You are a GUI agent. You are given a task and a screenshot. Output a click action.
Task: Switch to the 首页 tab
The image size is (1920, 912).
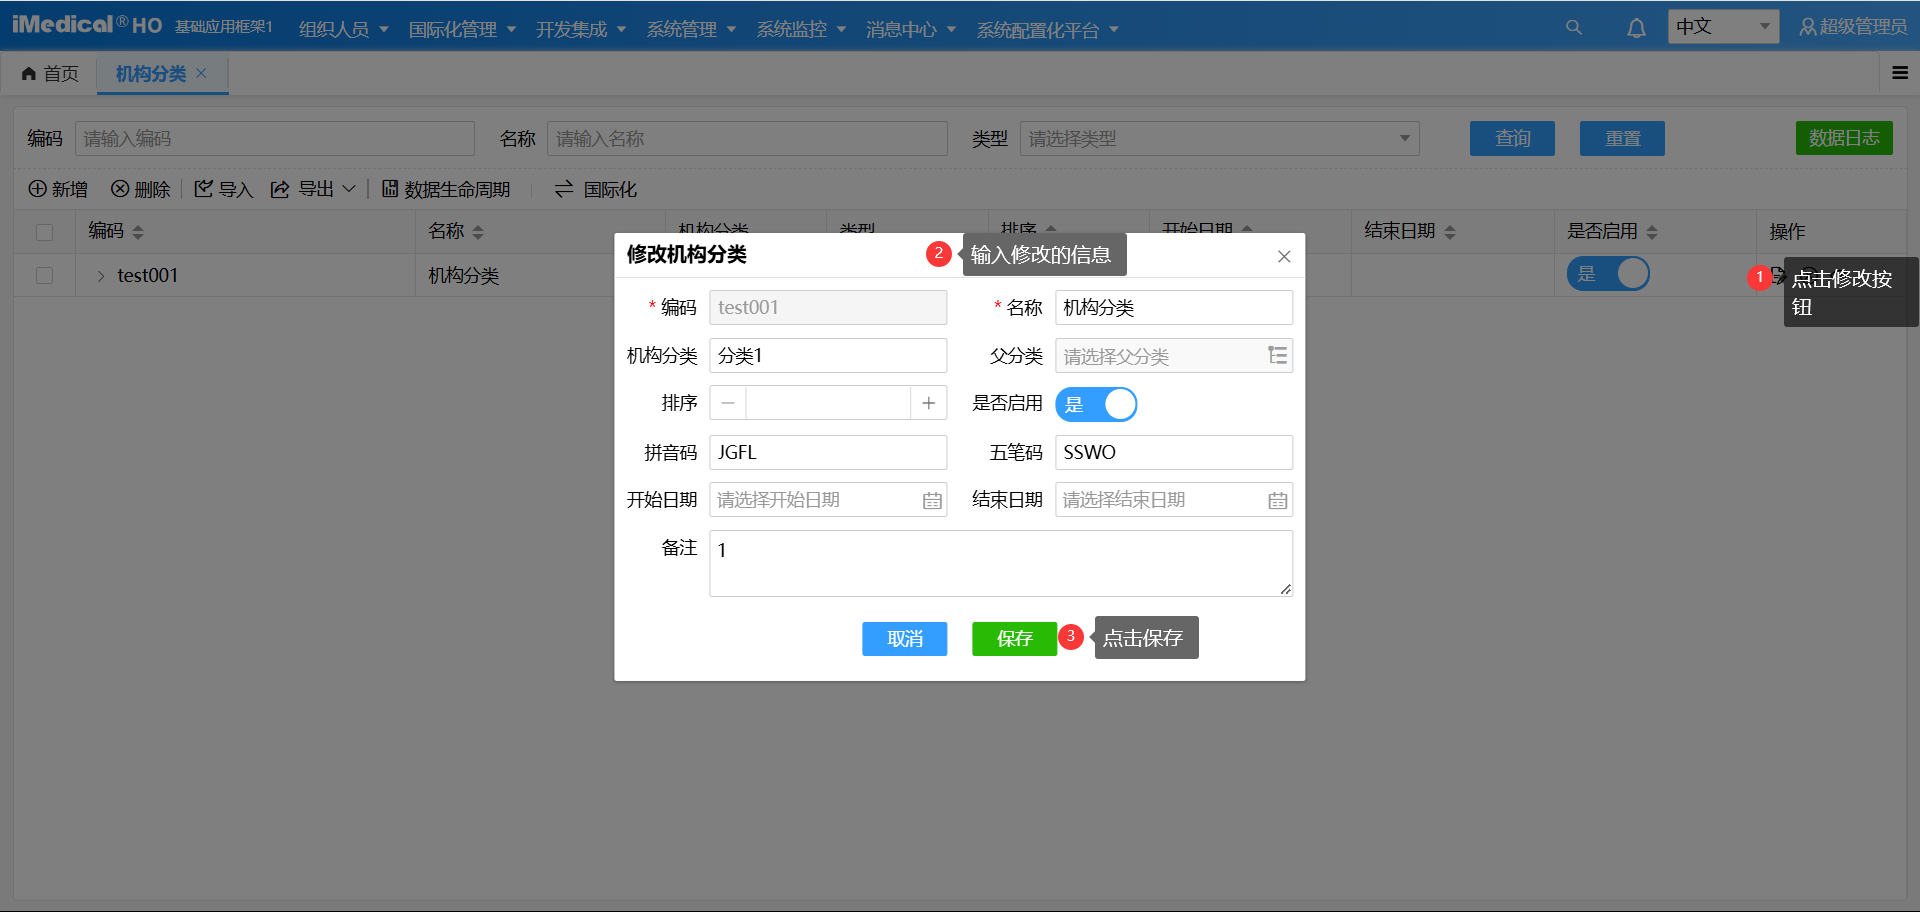click(x=50, y=74)
